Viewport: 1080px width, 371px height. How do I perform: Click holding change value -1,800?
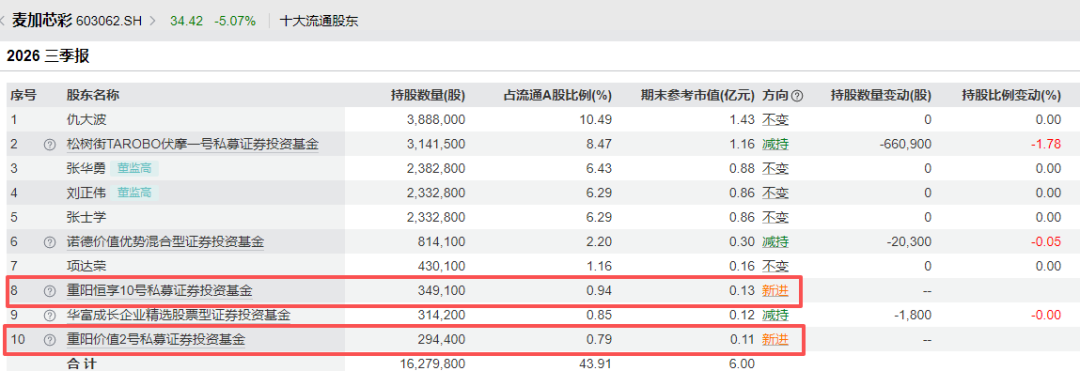pos(913,315)
